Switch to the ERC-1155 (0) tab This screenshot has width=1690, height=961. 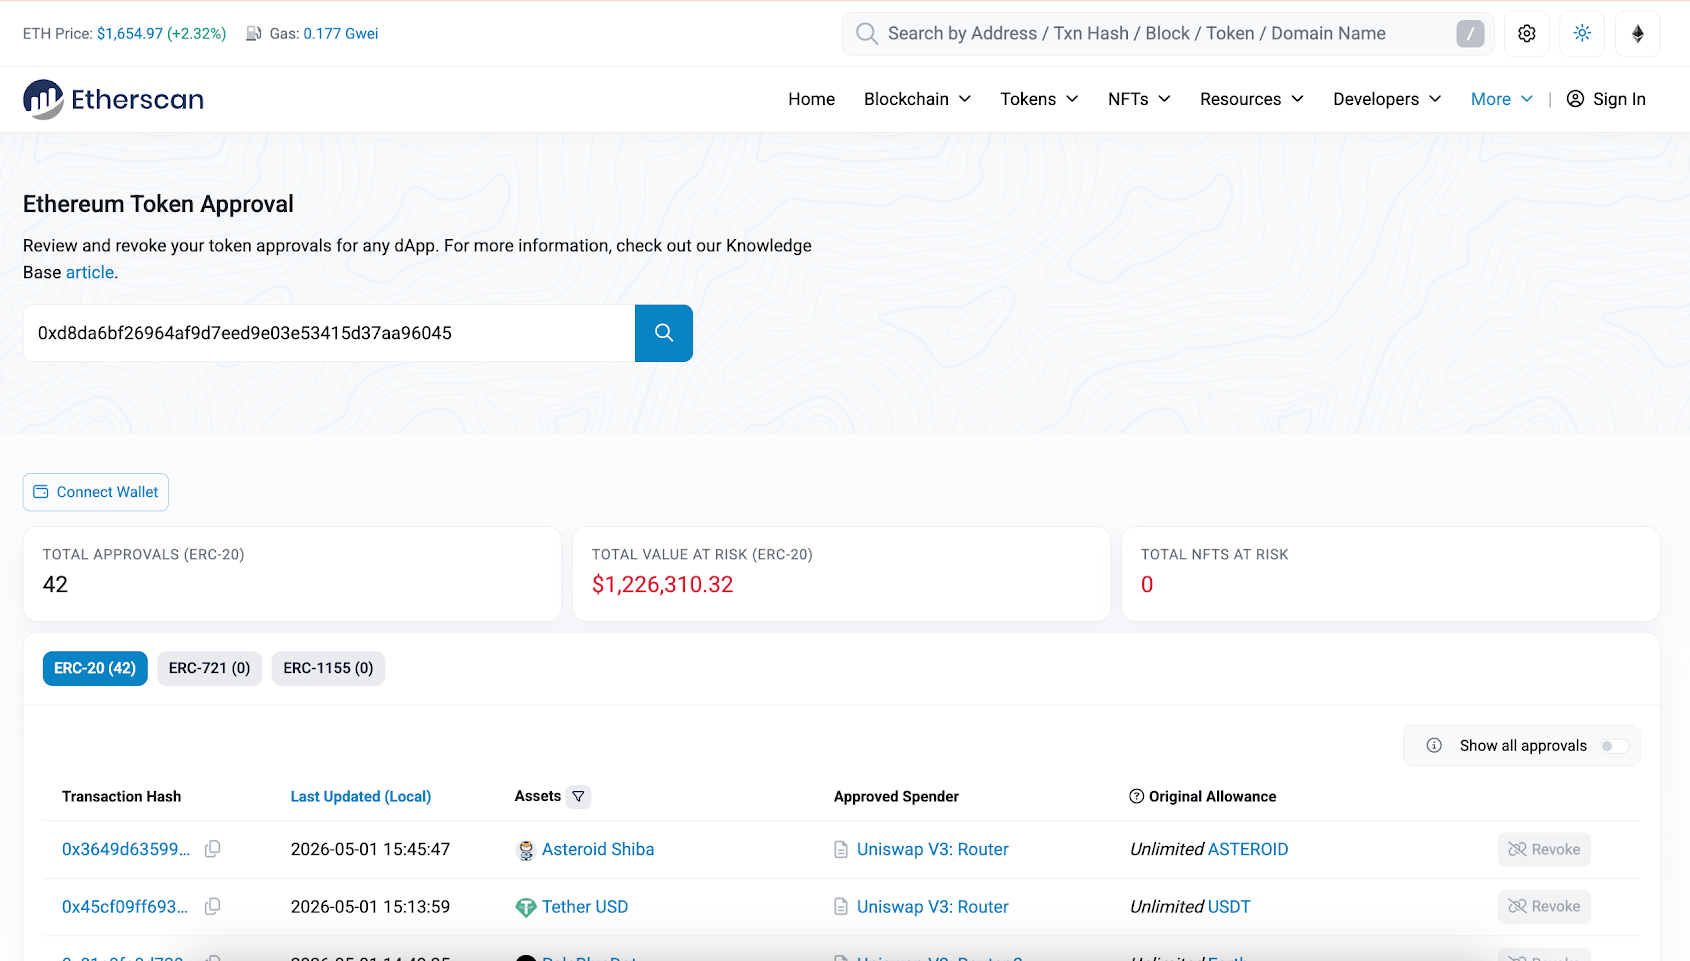pyautogui.click(x=328, y=668)
